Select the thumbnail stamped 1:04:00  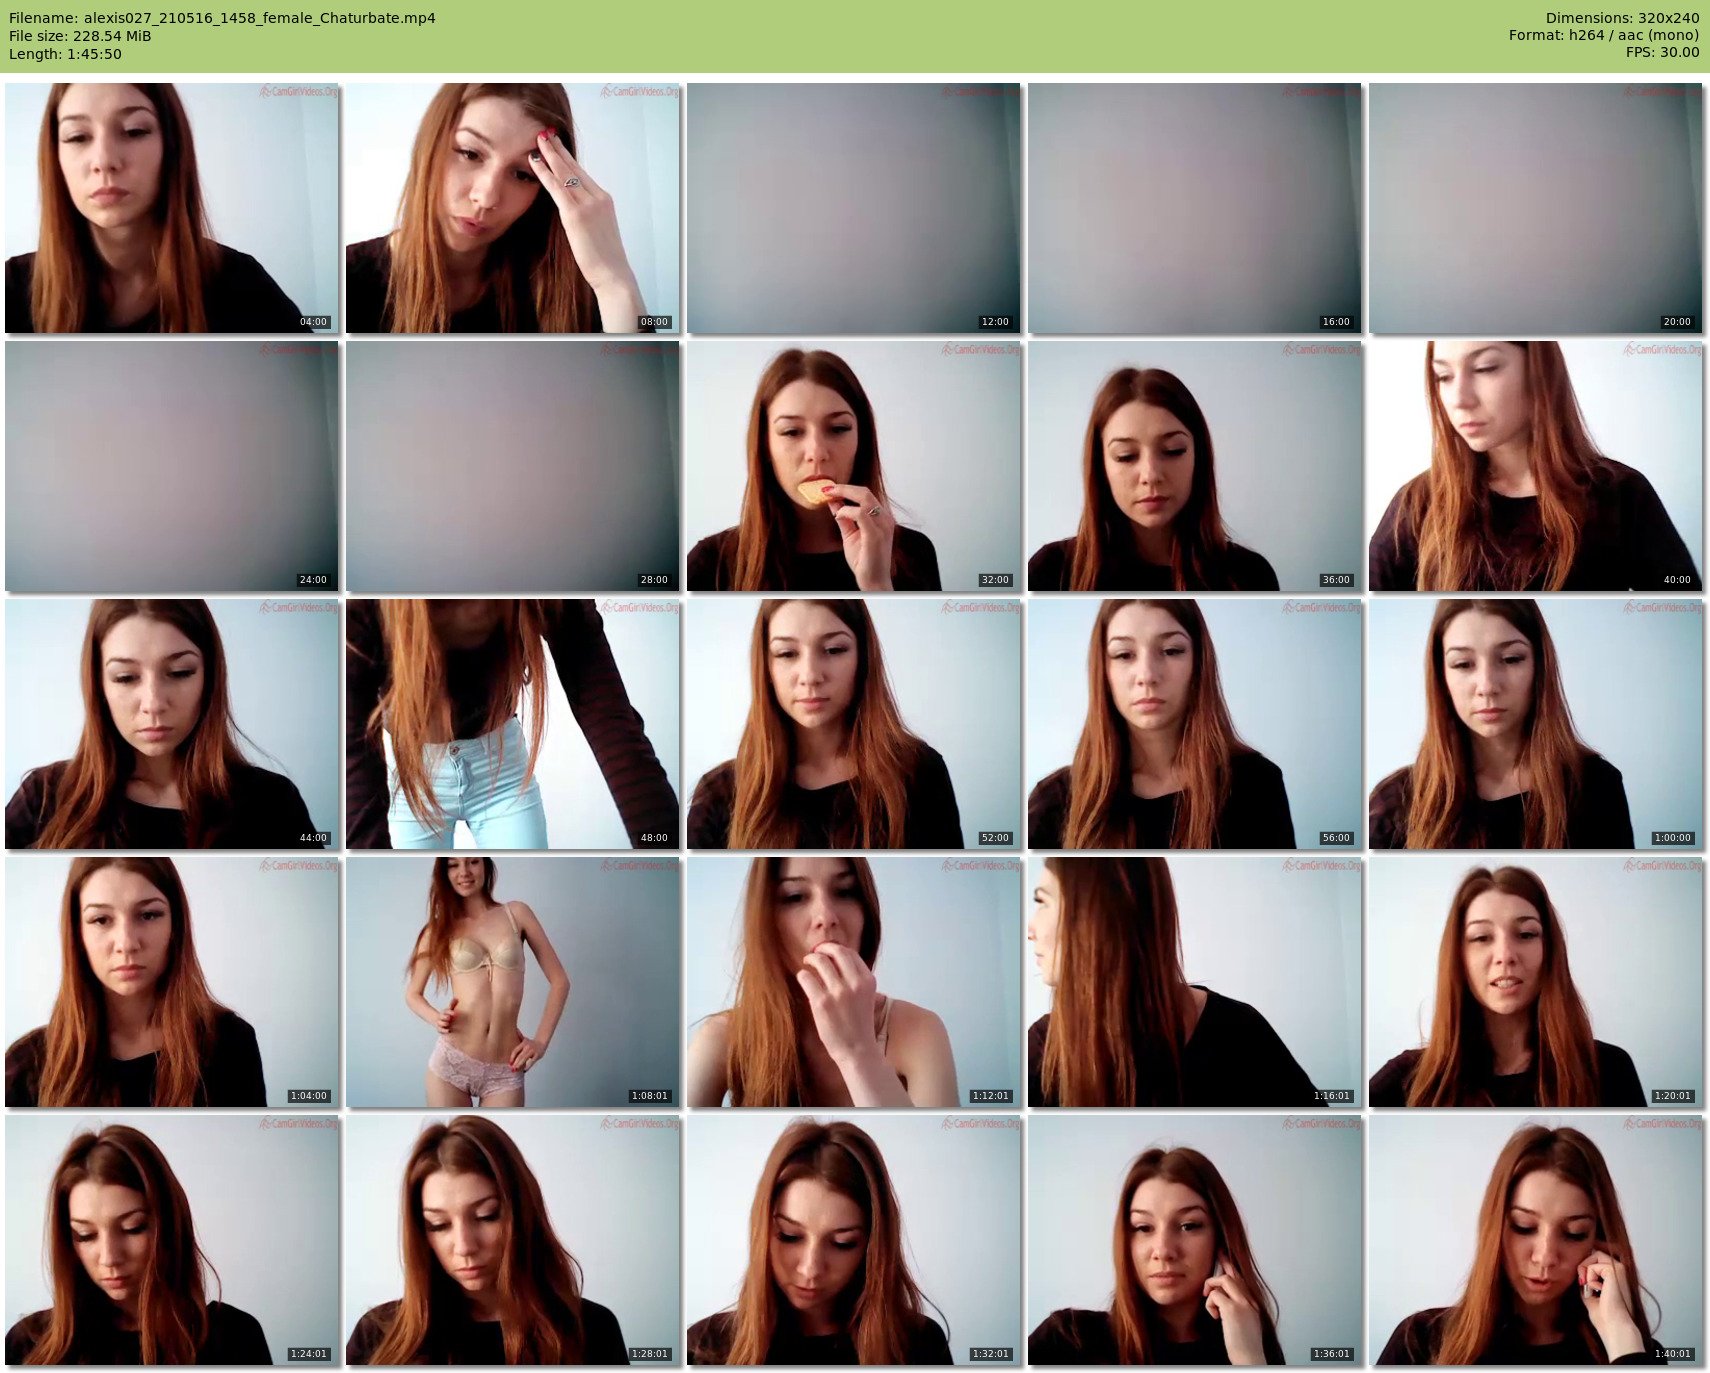point(172,982)
